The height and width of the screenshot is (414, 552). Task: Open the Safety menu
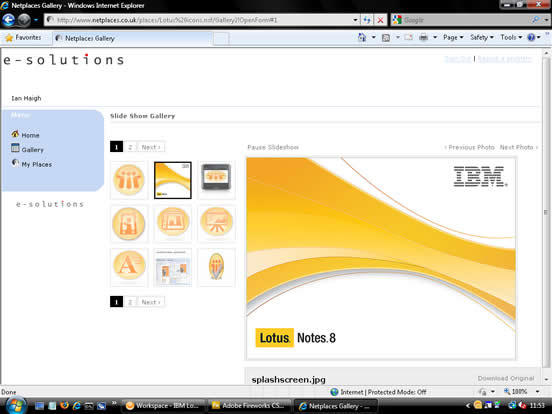(482, 37)
